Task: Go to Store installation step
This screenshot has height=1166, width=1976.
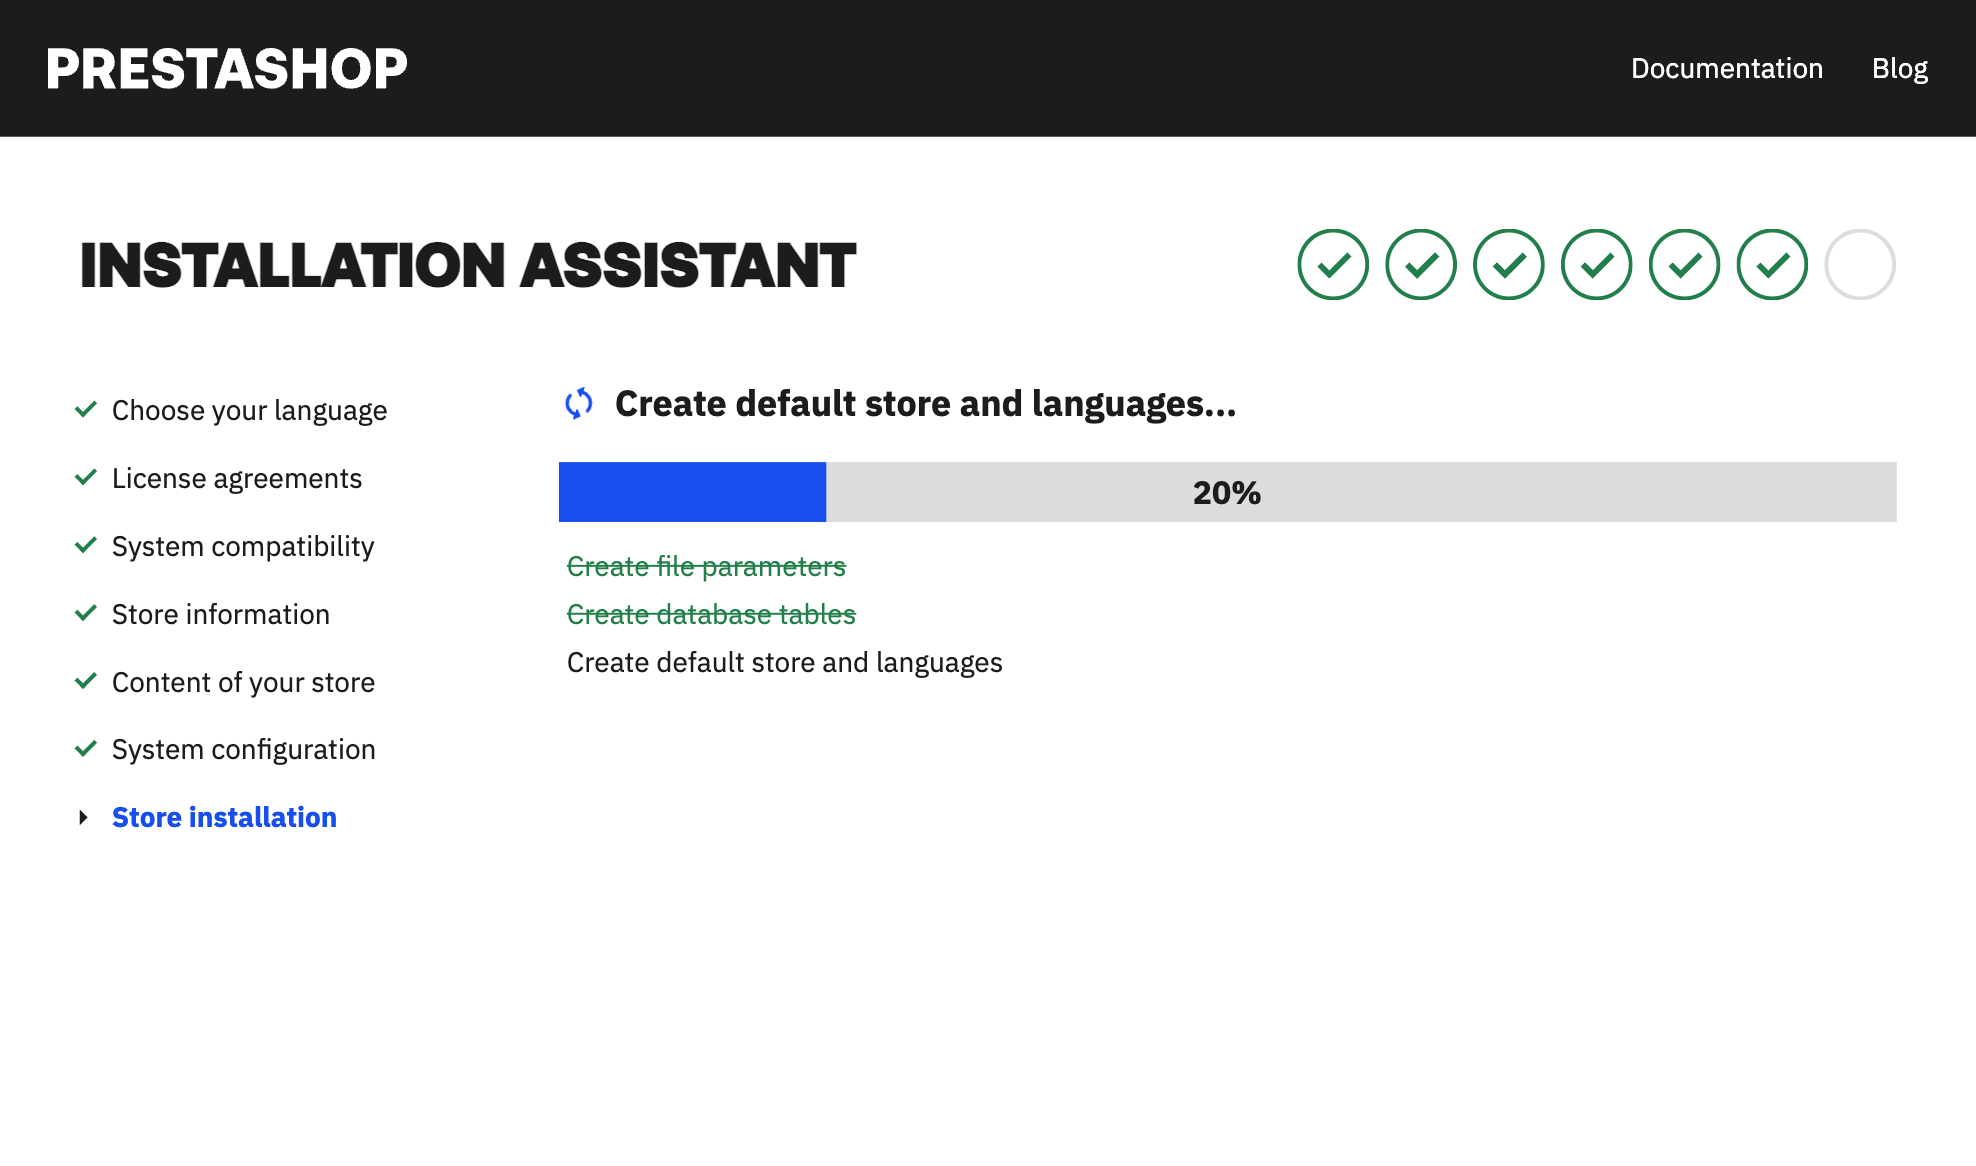Action: pos(224,817)
